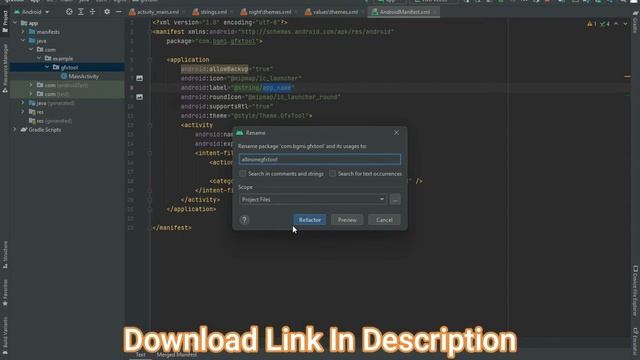Image resolution: width=640 pixels, height=360 pixels.
Task: Collapse the java folder arrow
Action: [x=23, y=41]
